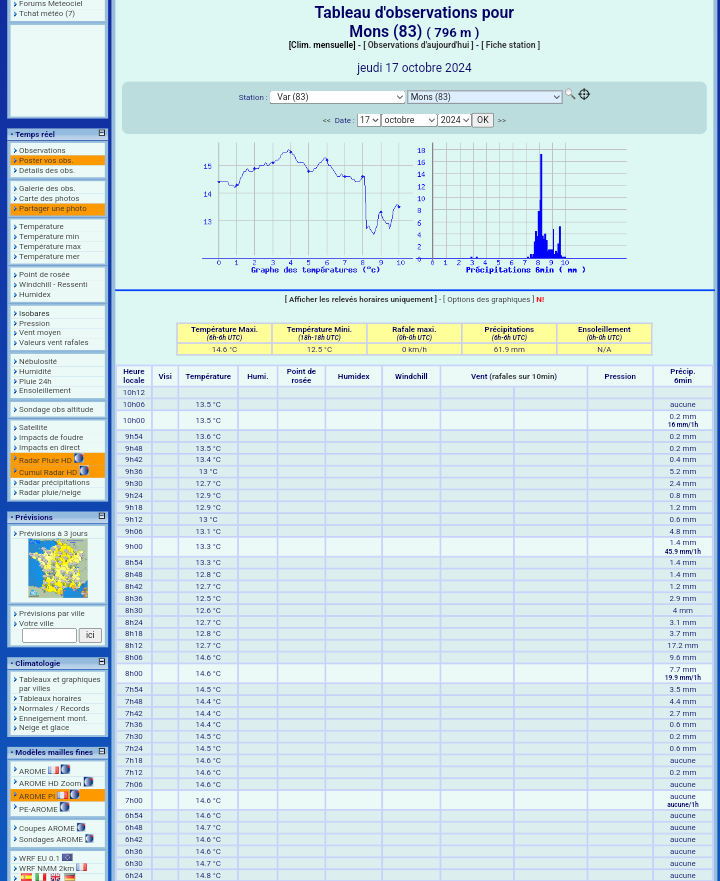720x881 pixels.
Task: Open Isobares sidebar link
Action: (34, 314)
